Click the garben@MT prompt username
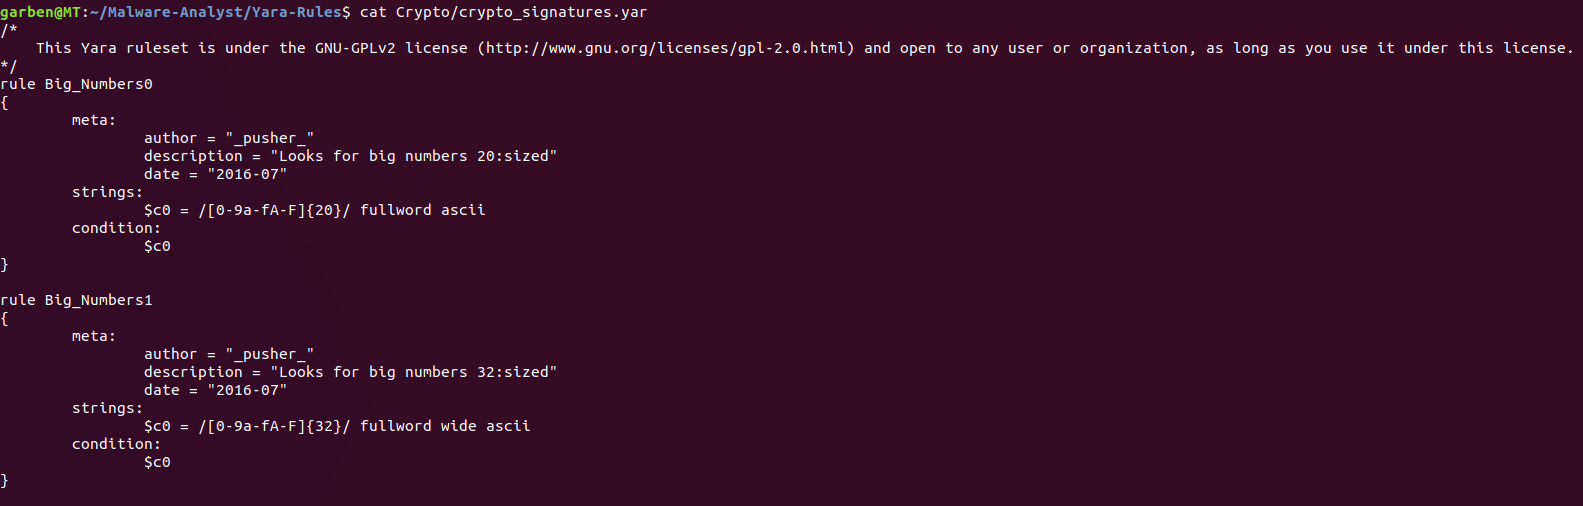 pyautogui.click(x=40, y=12)
